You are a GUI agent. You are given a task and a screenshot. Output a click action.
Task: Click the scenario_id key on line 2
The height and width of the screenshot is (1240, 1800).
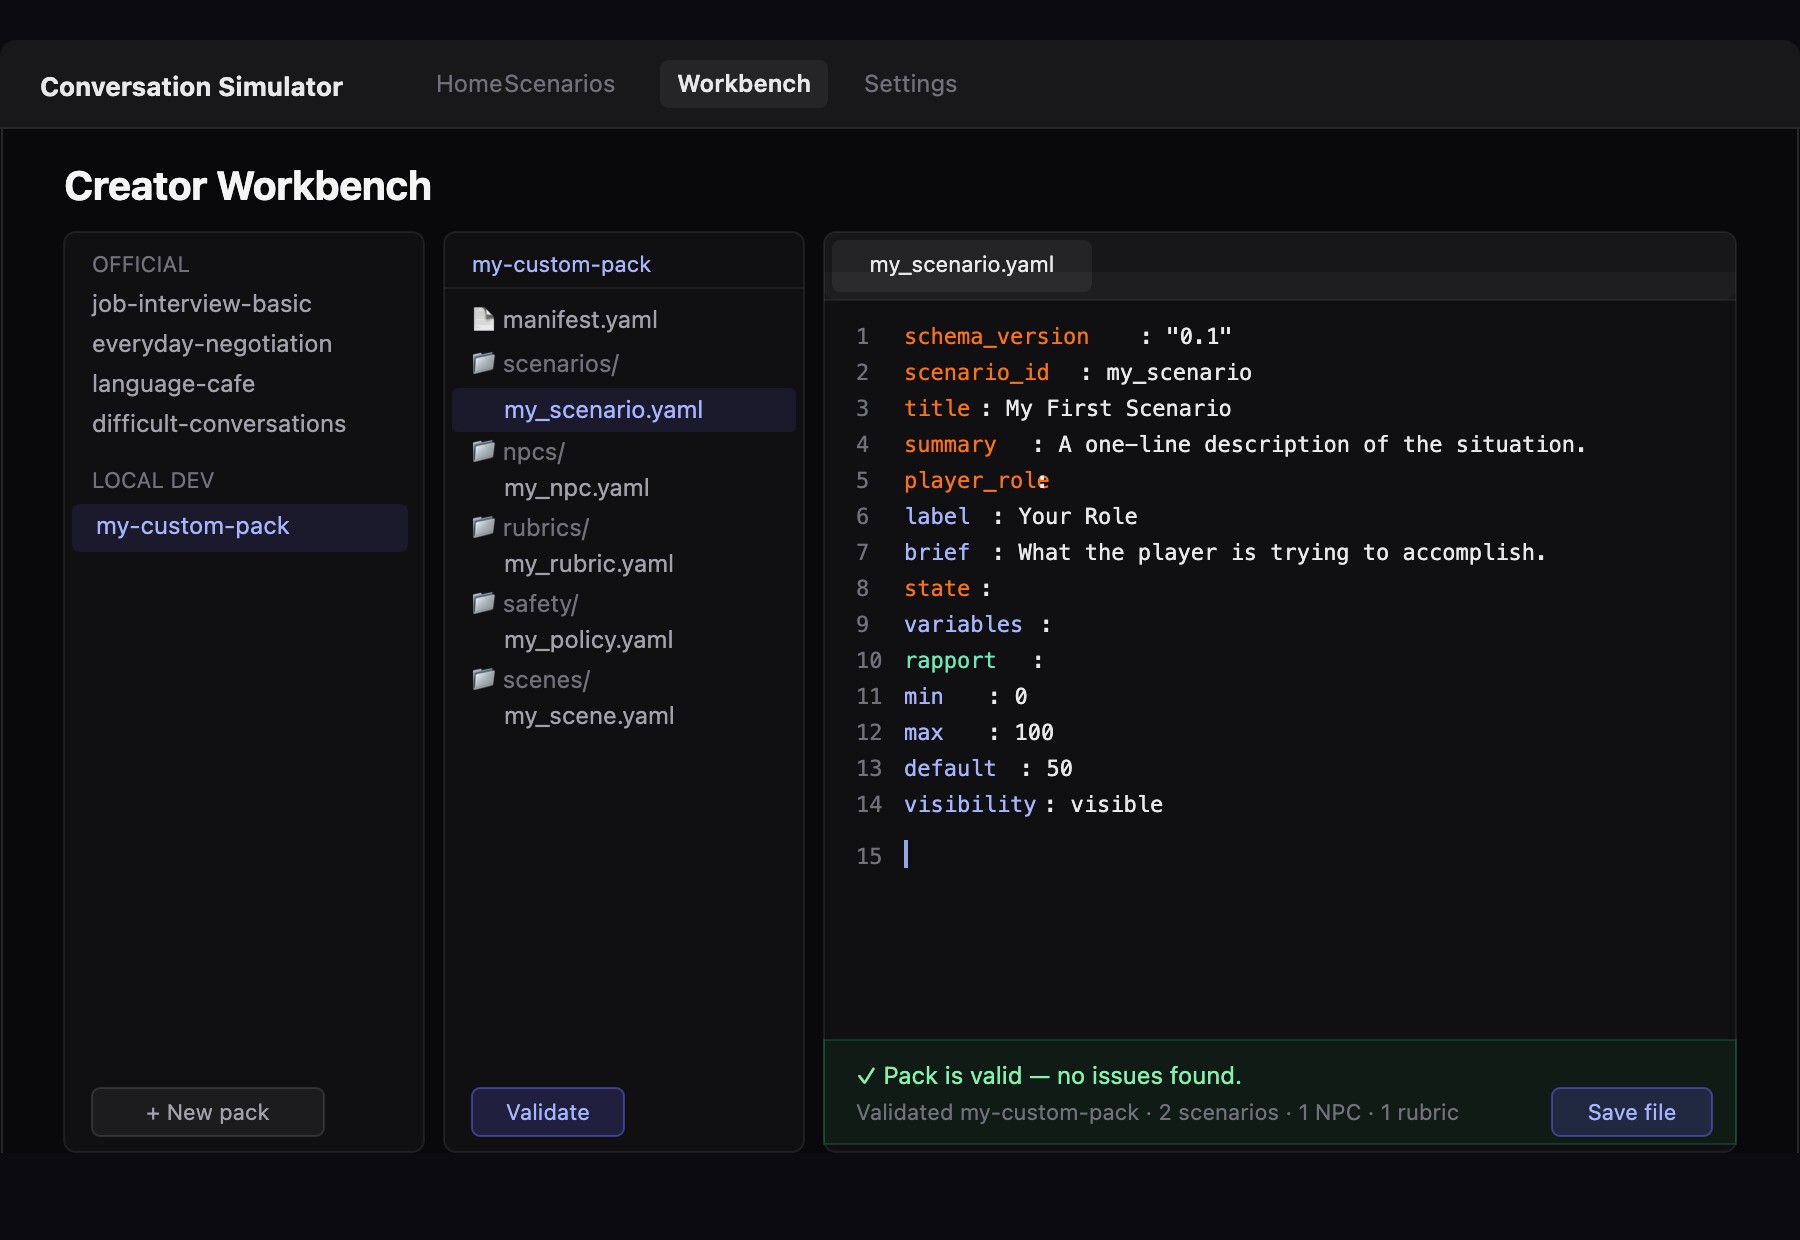(977, 373)
